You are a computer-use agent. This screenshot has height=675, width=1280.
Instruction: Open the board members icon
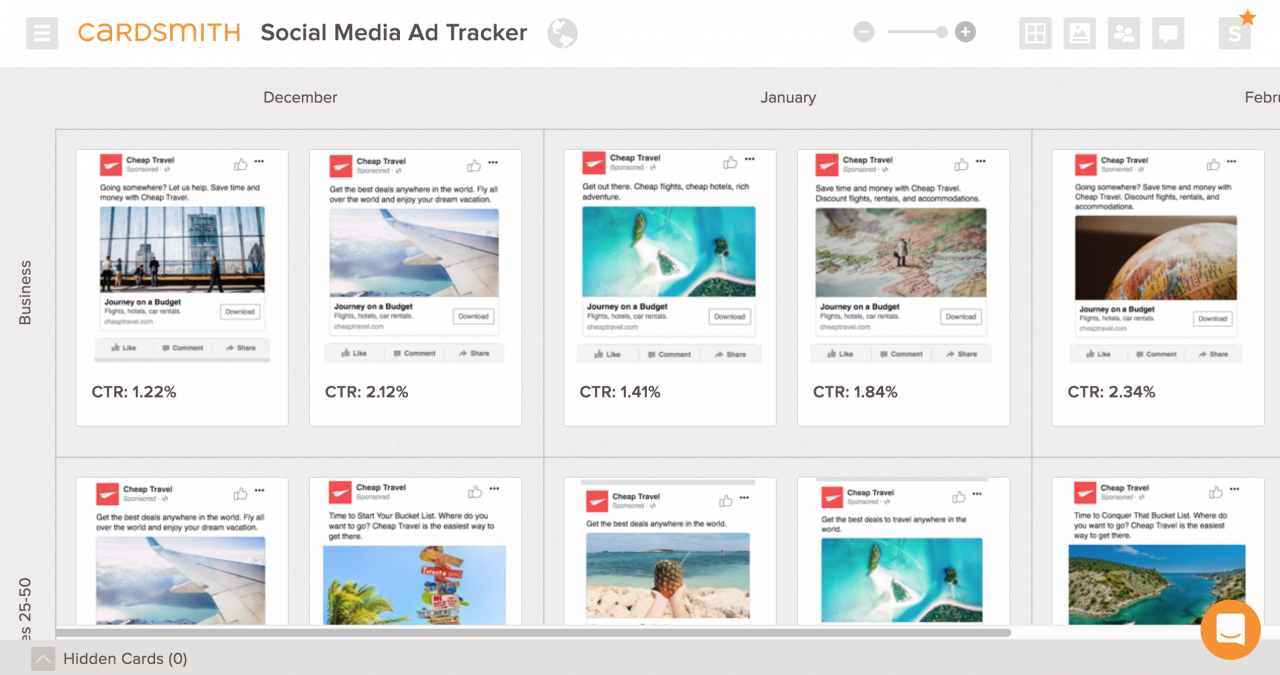pyautogui.click(x=1124, y=33)
